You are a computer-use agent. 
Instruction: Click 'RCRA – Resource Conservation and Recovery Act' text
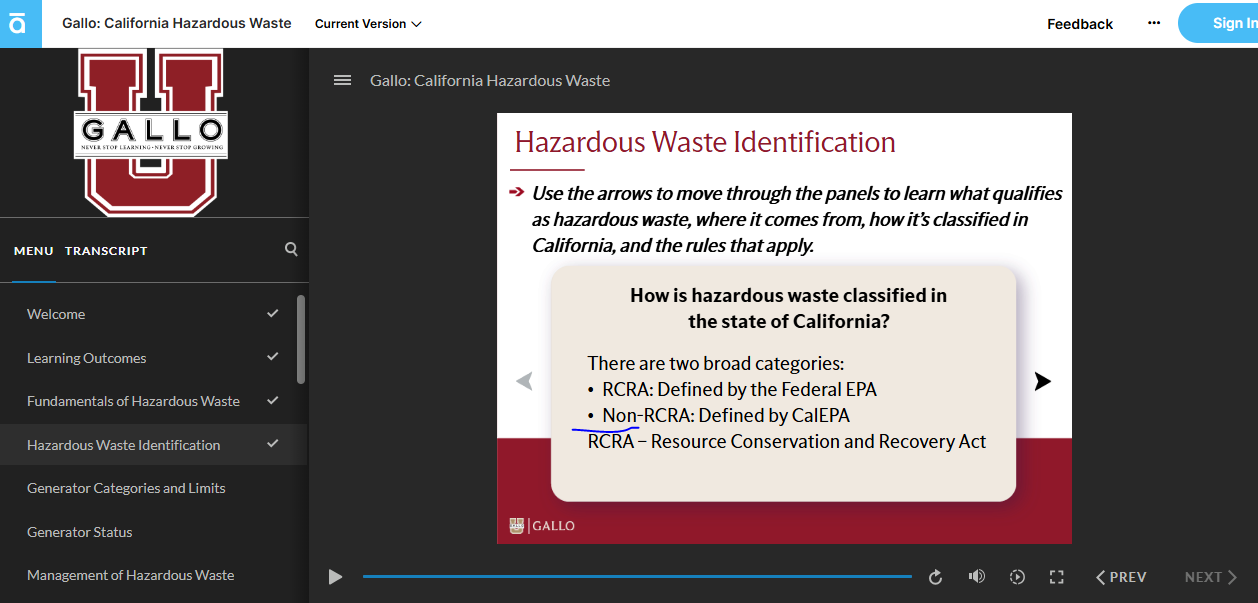coord(787,441)
